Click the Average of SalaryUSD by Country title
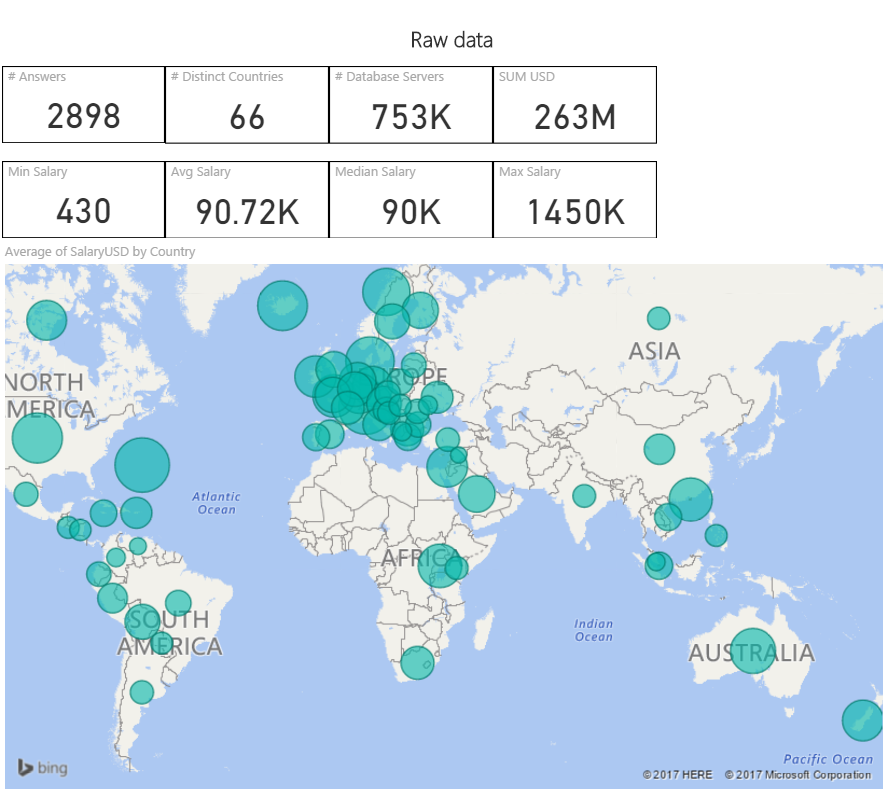 (x=100, y=251)
